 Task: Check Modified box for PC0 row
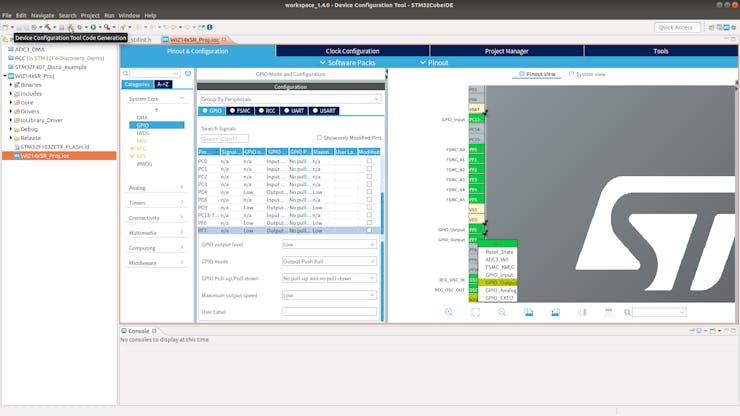coord(369,161)
